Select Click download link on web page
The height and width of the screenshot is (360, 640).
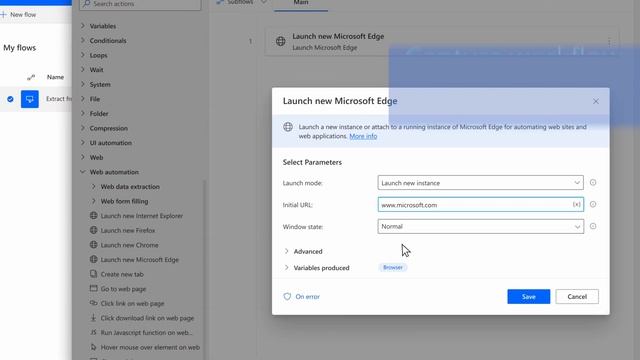pos(147,318)
